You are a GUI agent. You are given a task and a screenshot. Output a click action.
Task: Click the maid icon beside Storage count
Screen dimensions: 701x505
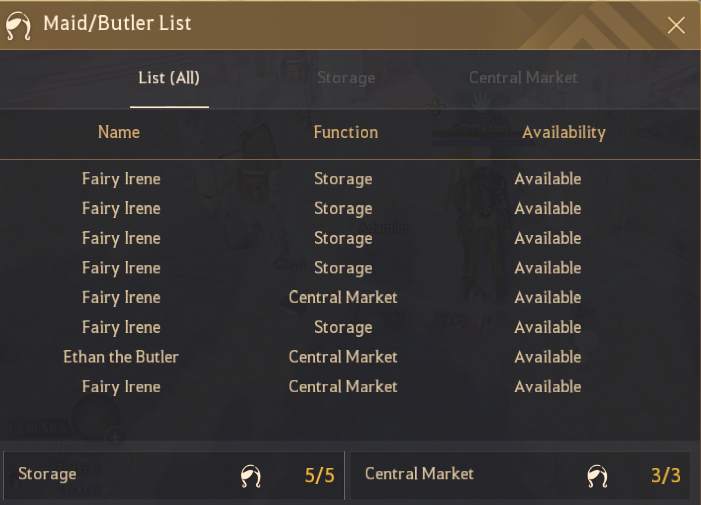(250, 476)
